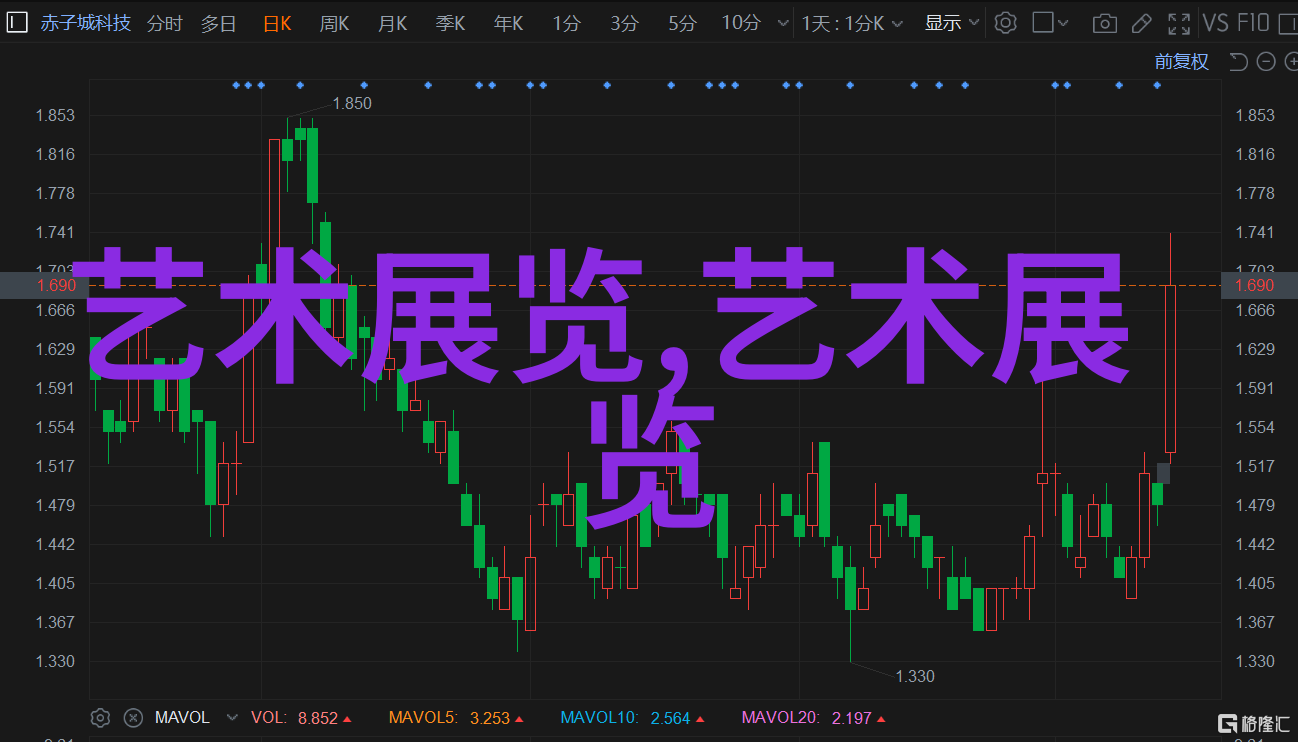Switch to 5分 five-minute chart

(x=682, y=22)
